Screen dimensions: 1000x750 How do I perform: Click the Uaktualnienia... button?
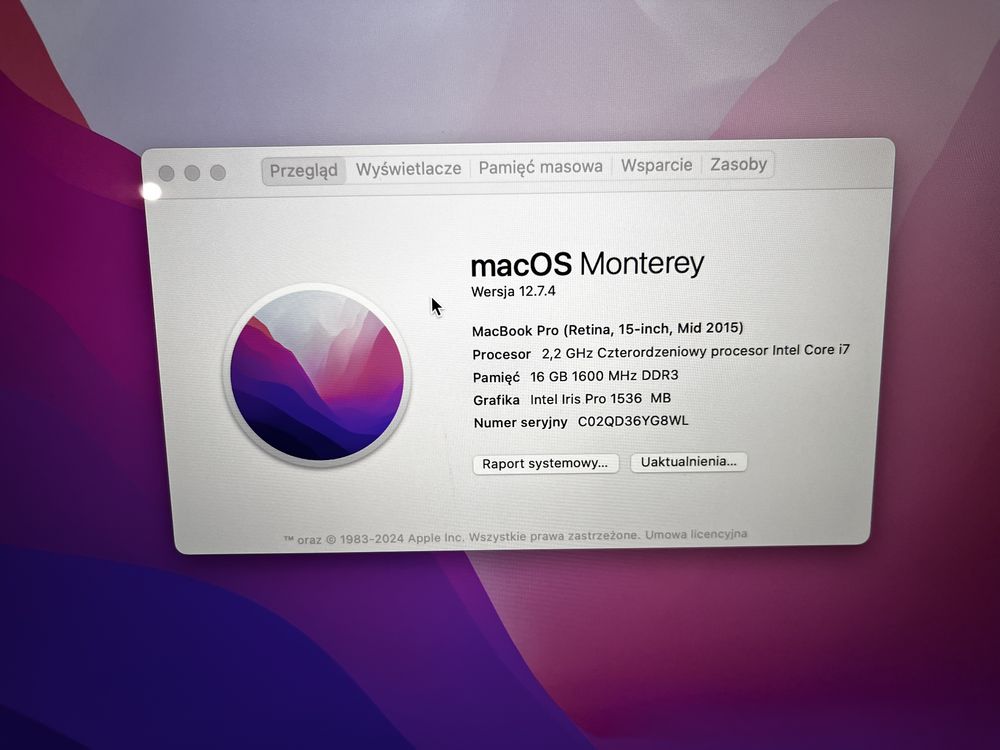pos(689,462)
